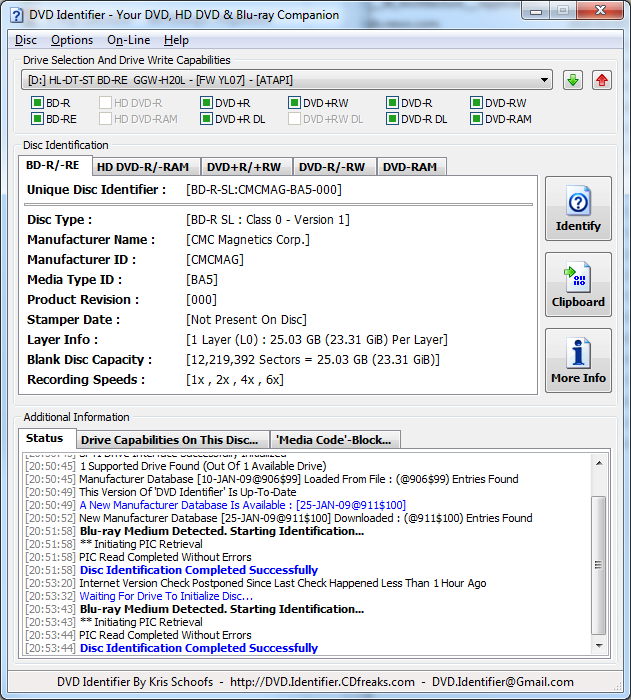Open the More Info button
The height and width of the screenshot is (700, 631).
click(x=578, y=361)
